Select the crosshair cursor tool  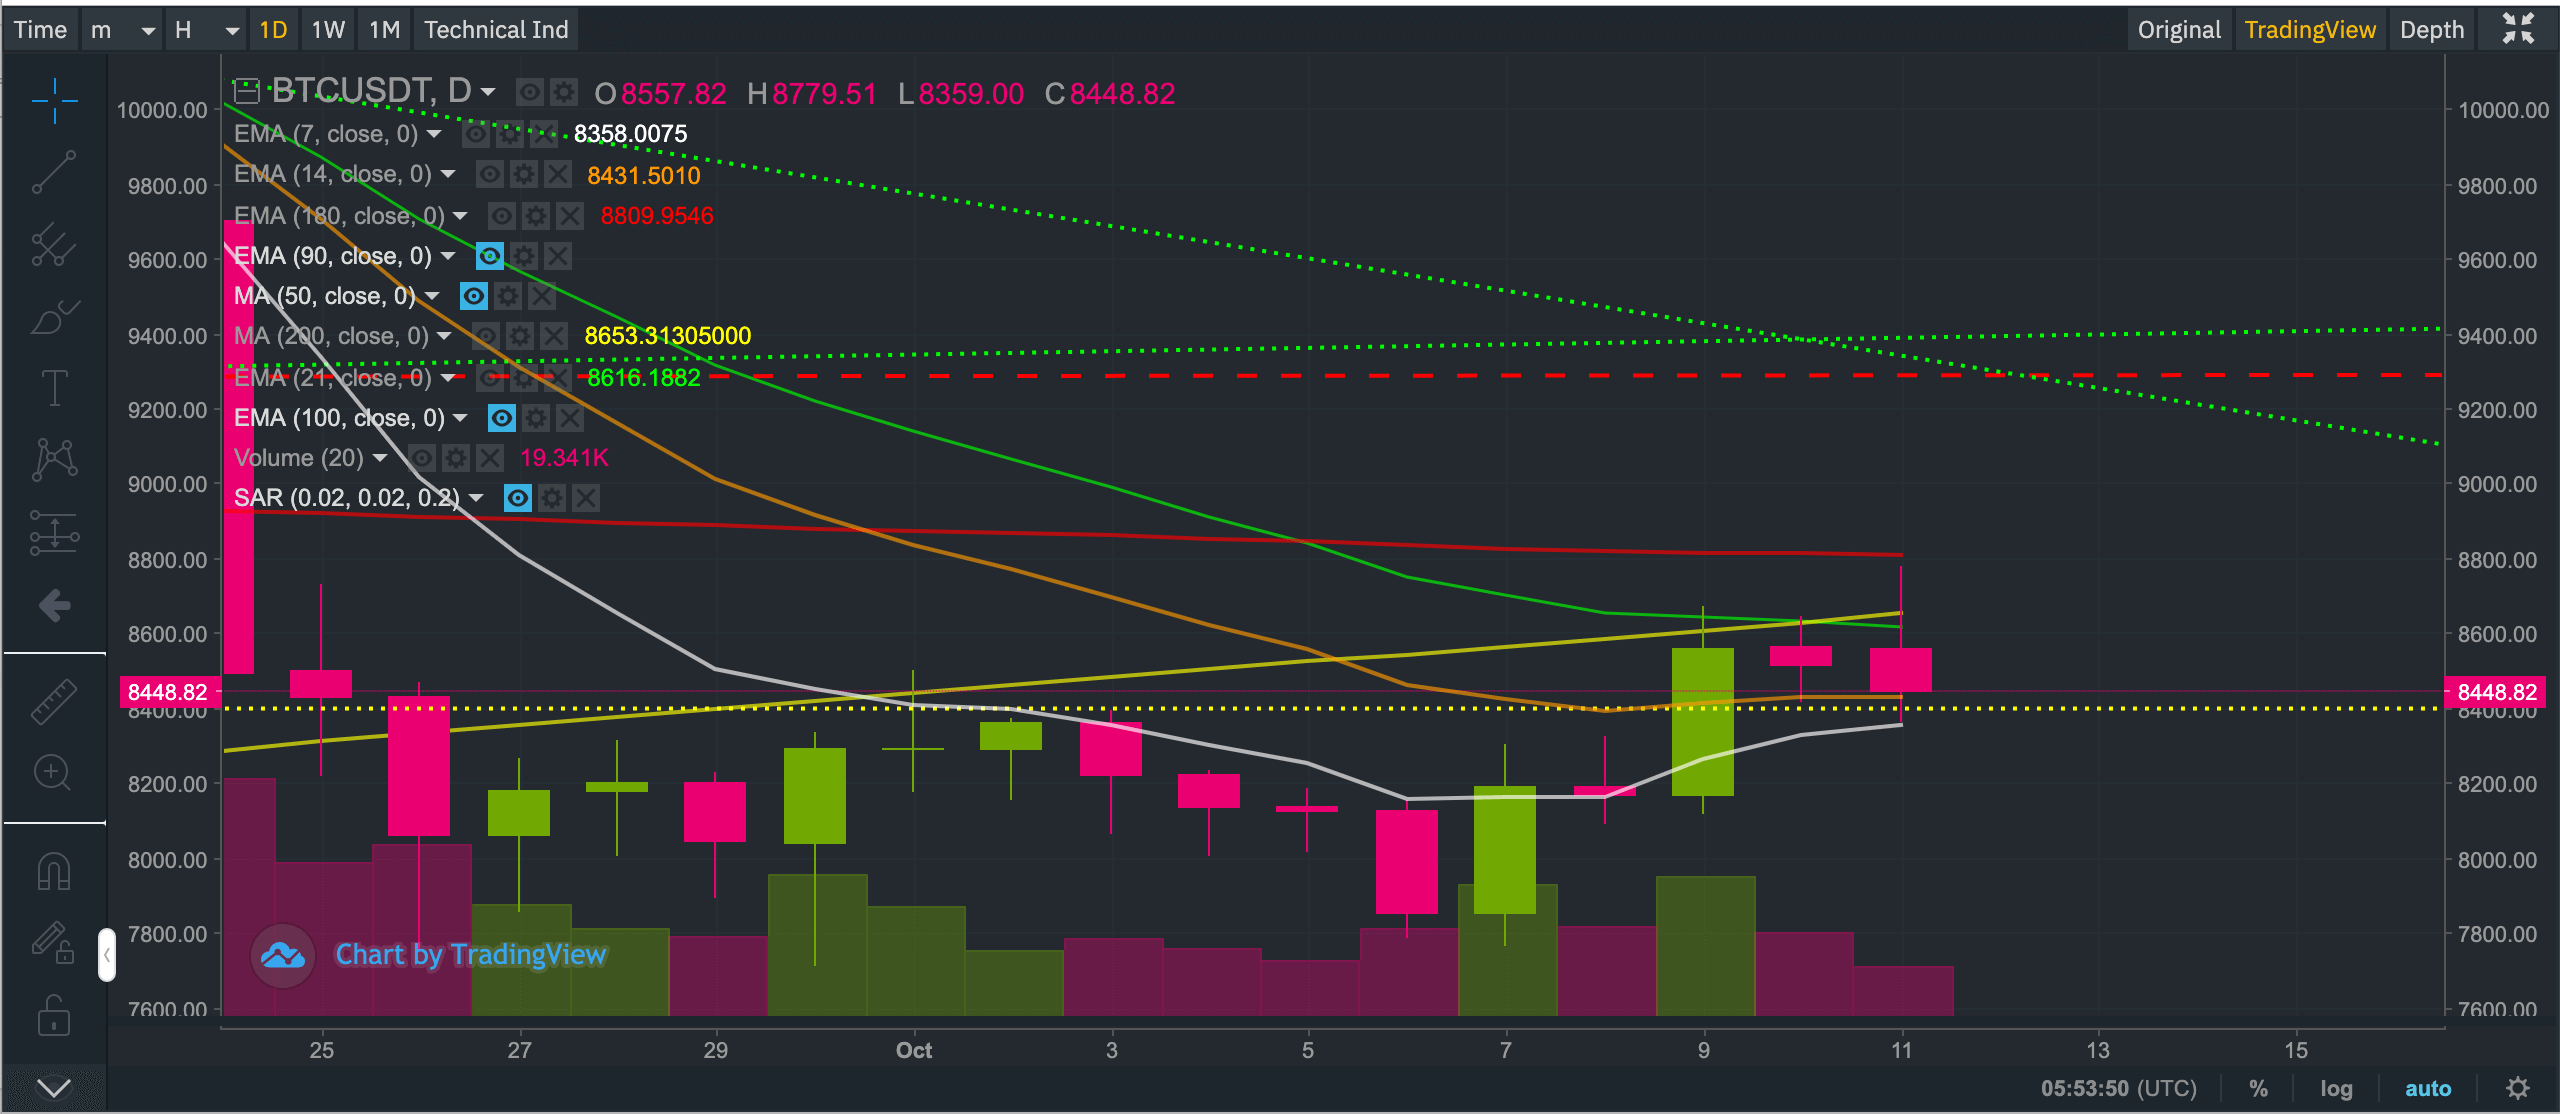tap(54, 100)
